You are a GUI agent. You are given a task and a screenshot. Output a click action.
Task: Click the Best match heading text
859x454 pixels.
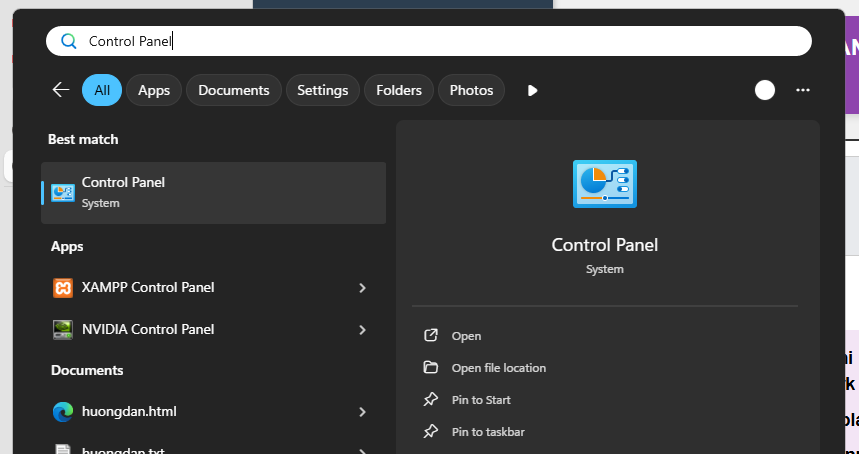click(x=83, y=139)
